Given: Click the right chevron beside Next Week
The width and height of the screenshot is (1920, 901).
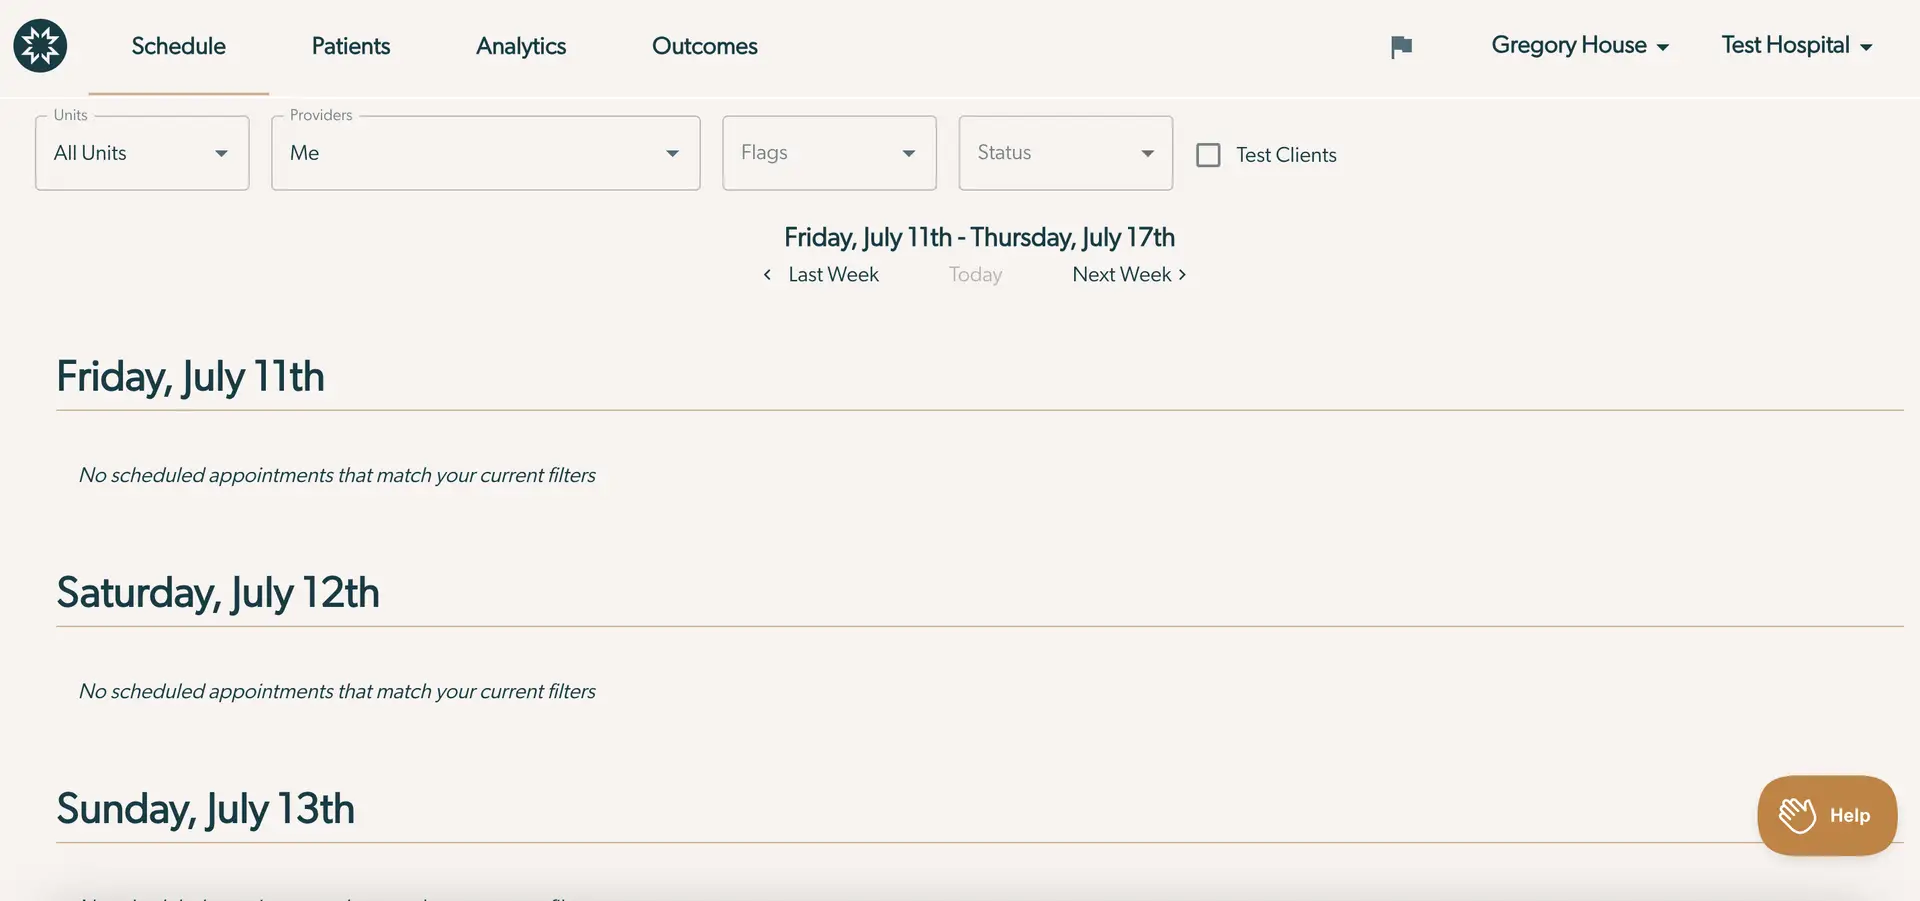Looking at the screenshot, I should pyautogui.click(x=1182, y=274).
